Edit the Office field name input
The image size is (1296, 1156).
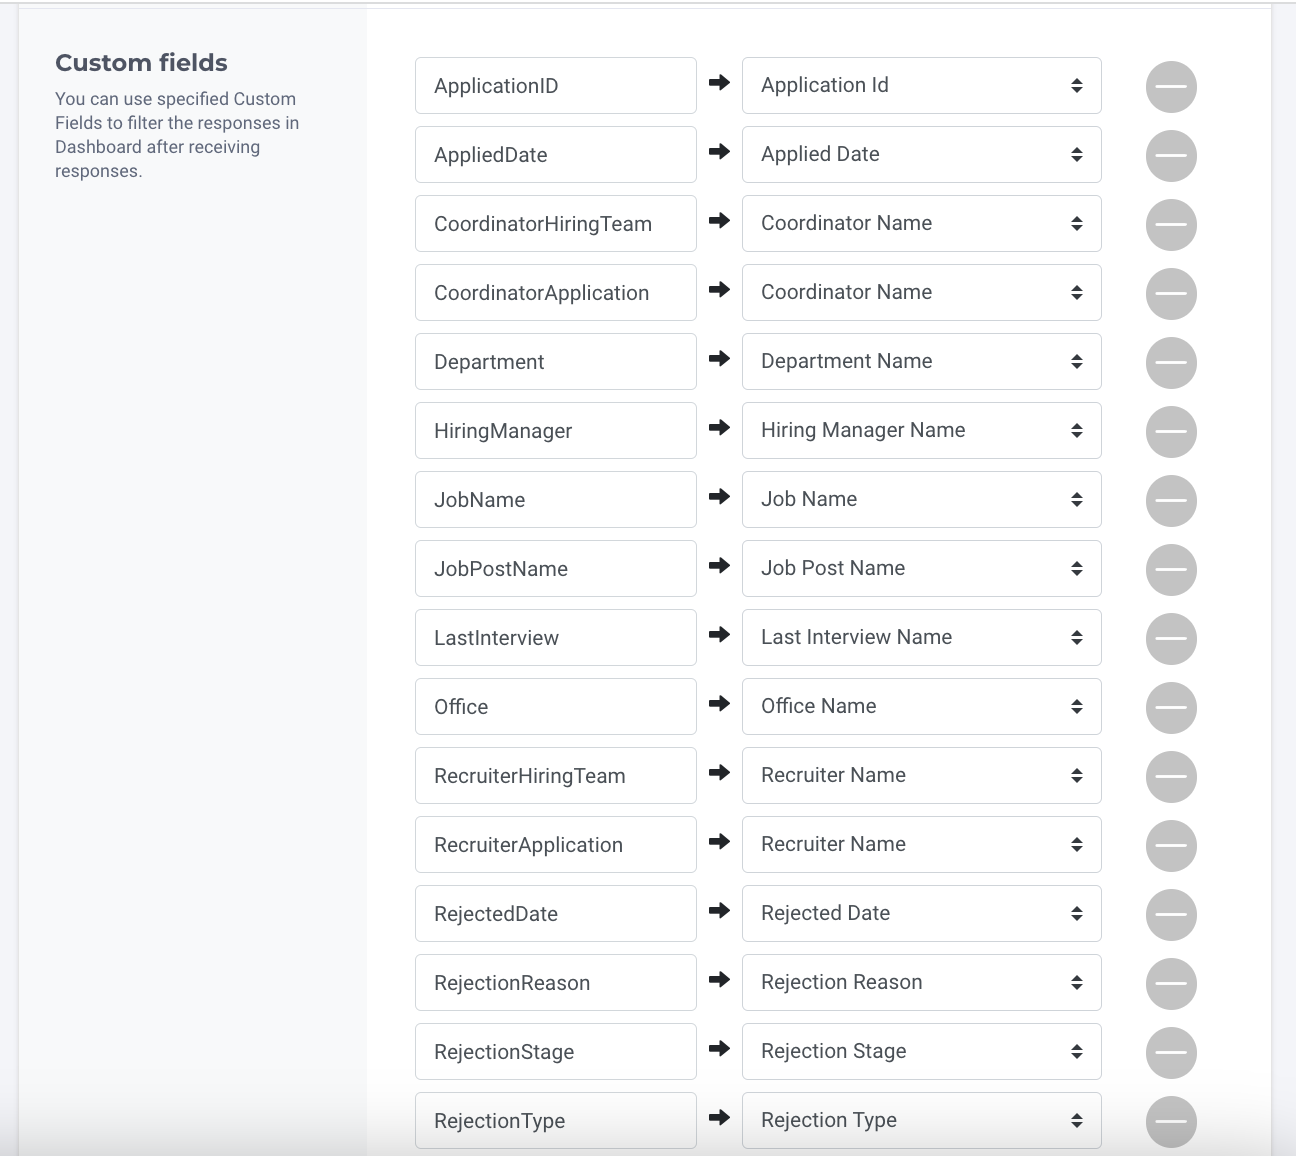(x=555, y=706)
